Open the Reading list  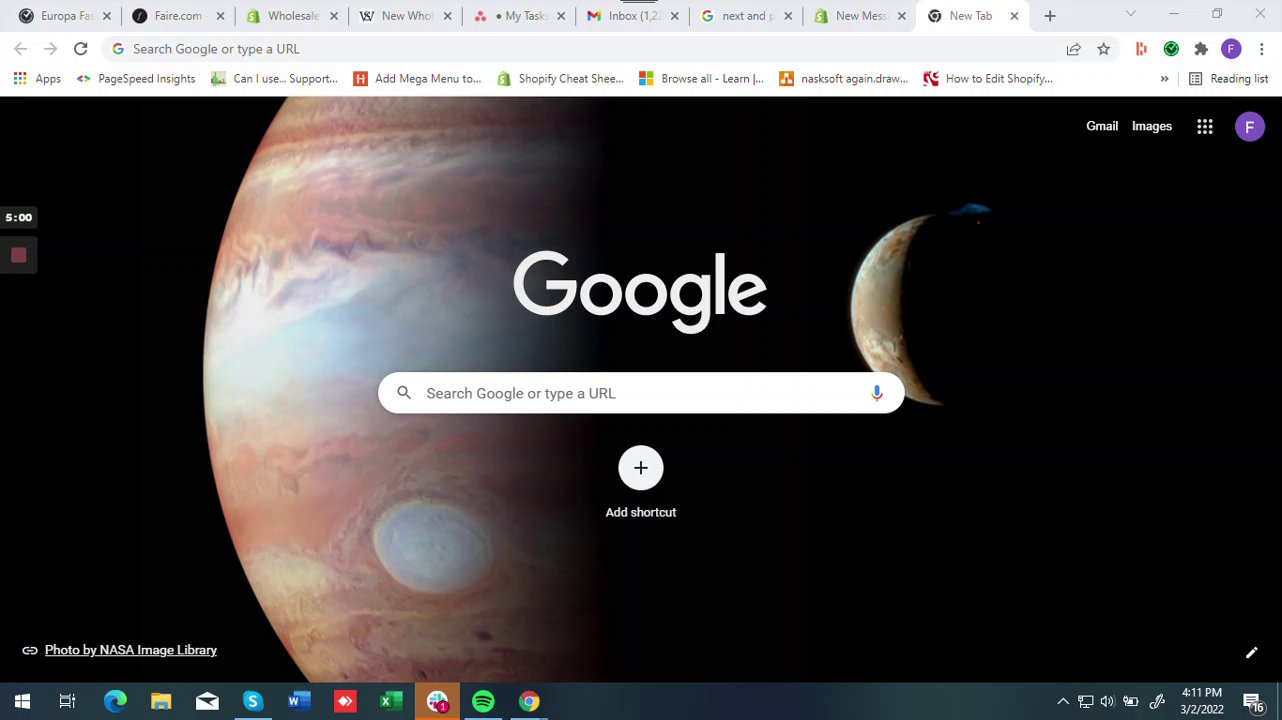[1228, 79]
